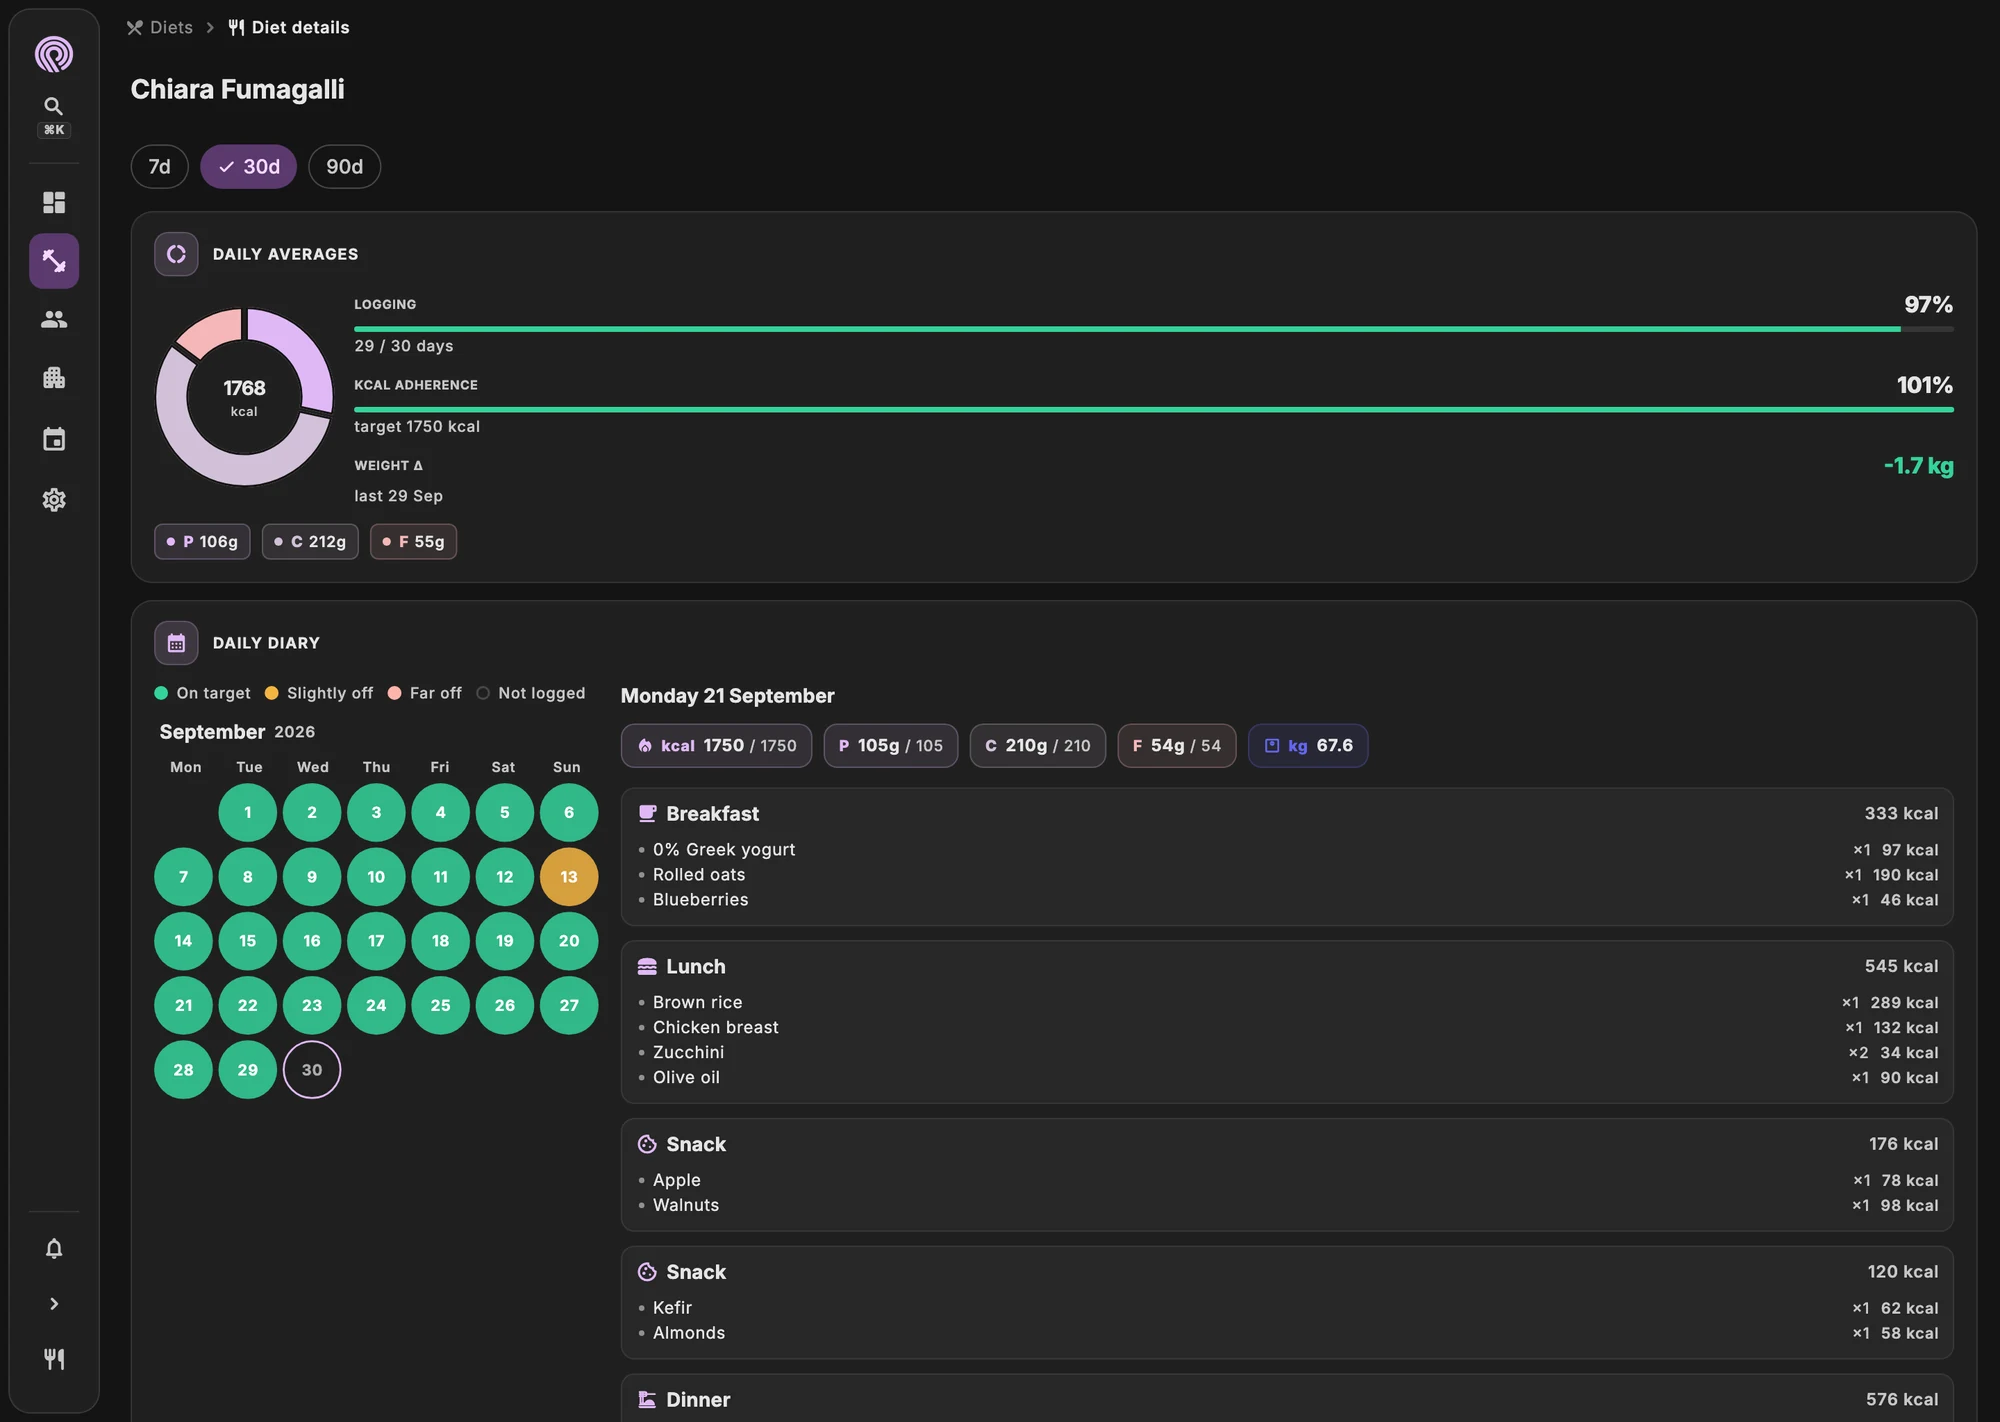Open the building organization icon

point(54,378)
